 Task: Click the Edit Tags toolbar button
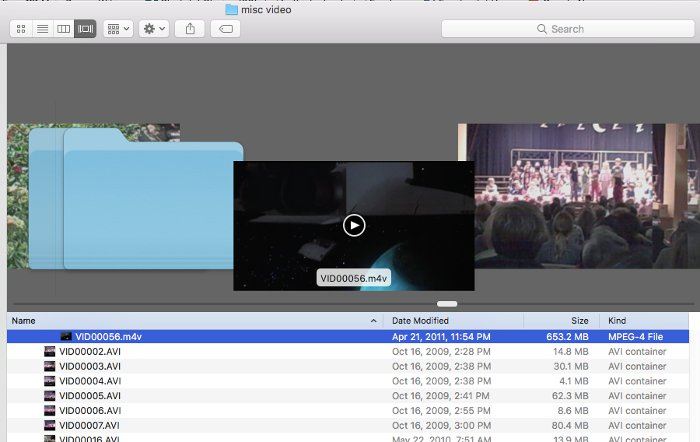[225, 29]
